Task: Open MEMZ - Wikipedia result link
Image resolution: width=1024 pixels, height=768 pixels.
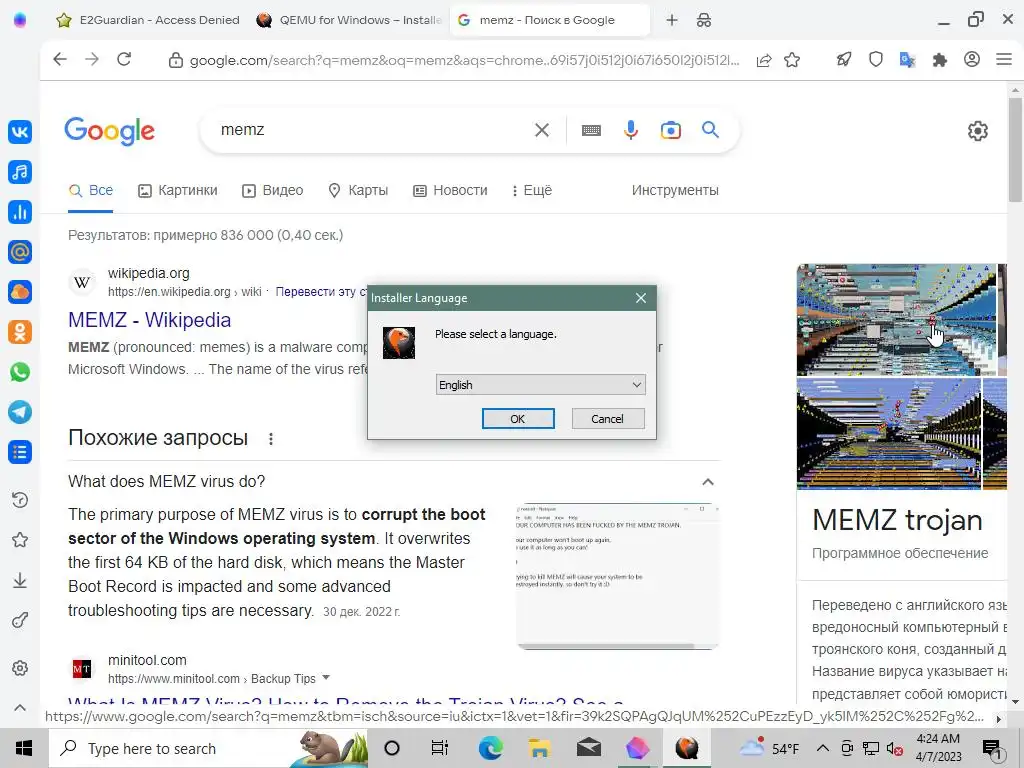Action: (x=150, y=320)
